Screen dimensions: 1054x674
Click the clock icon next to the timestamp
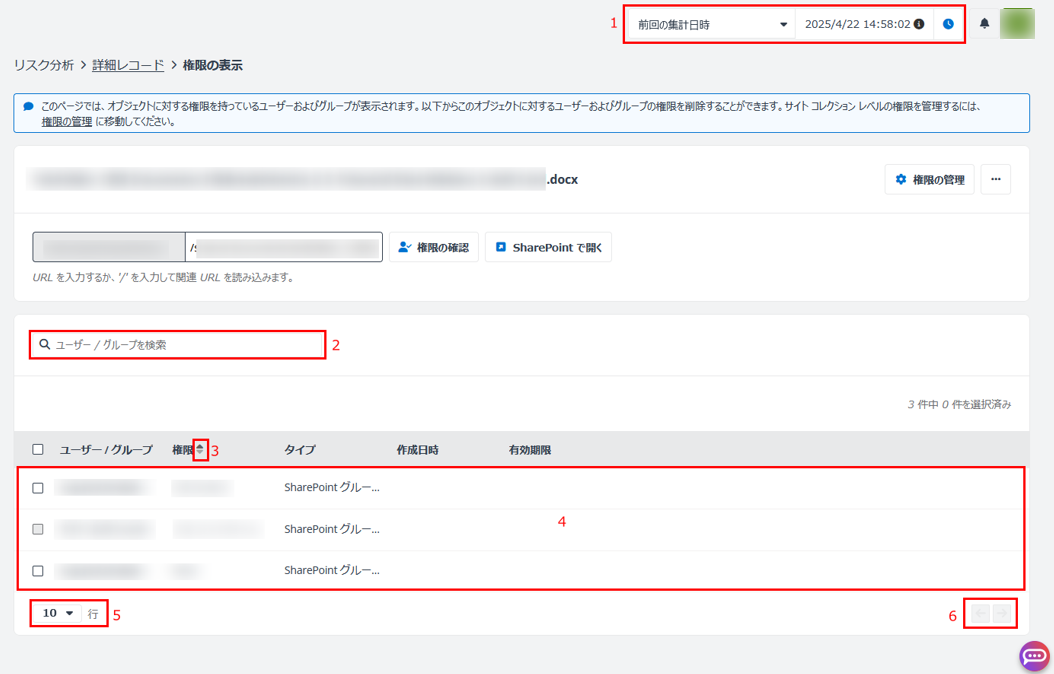click(x=948, y=24)
